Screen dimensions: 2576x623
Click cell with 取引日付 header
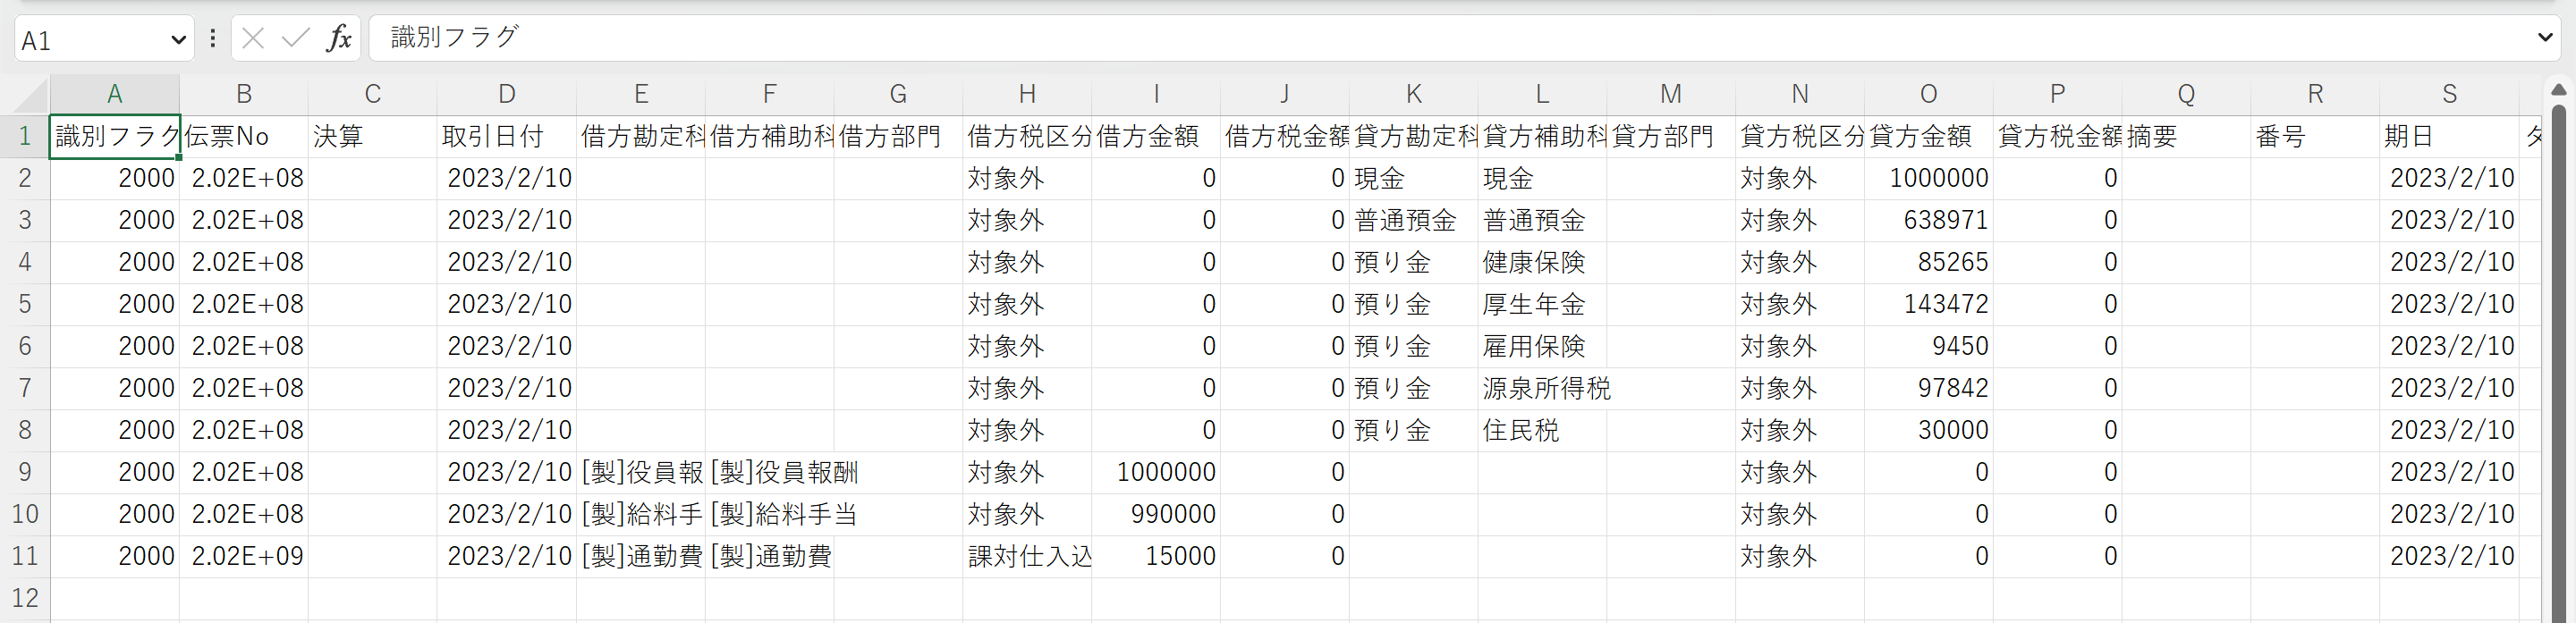pos(506,137)
